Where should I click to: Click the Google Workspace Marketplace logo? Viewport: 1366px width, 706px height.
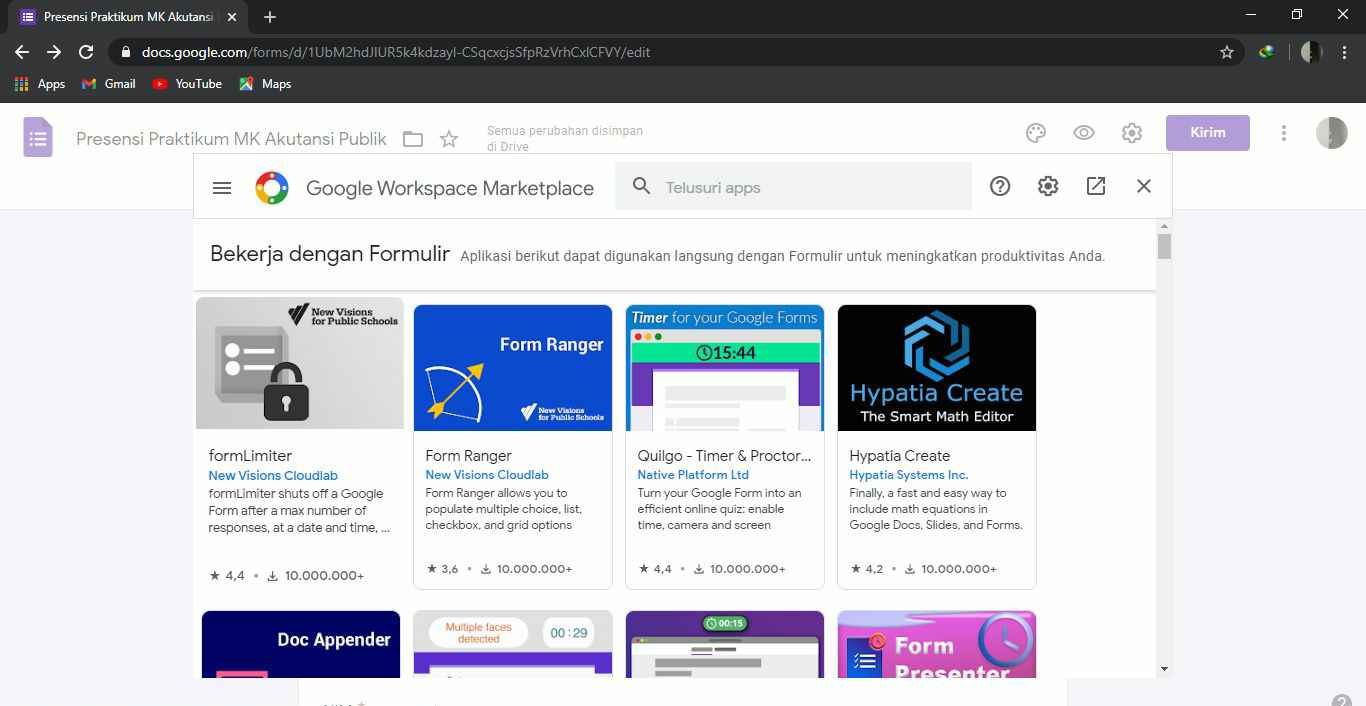[271, 187]
